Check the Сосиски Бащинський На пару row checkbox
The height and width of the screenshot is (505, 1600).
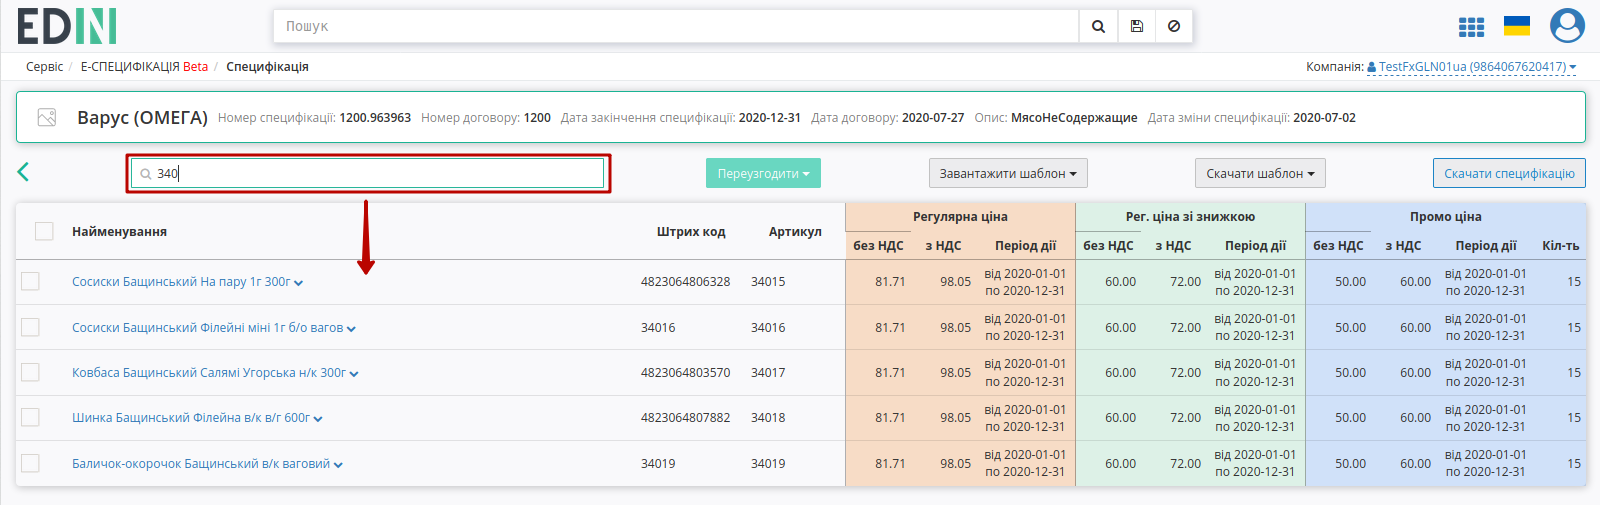click(30, 281)
